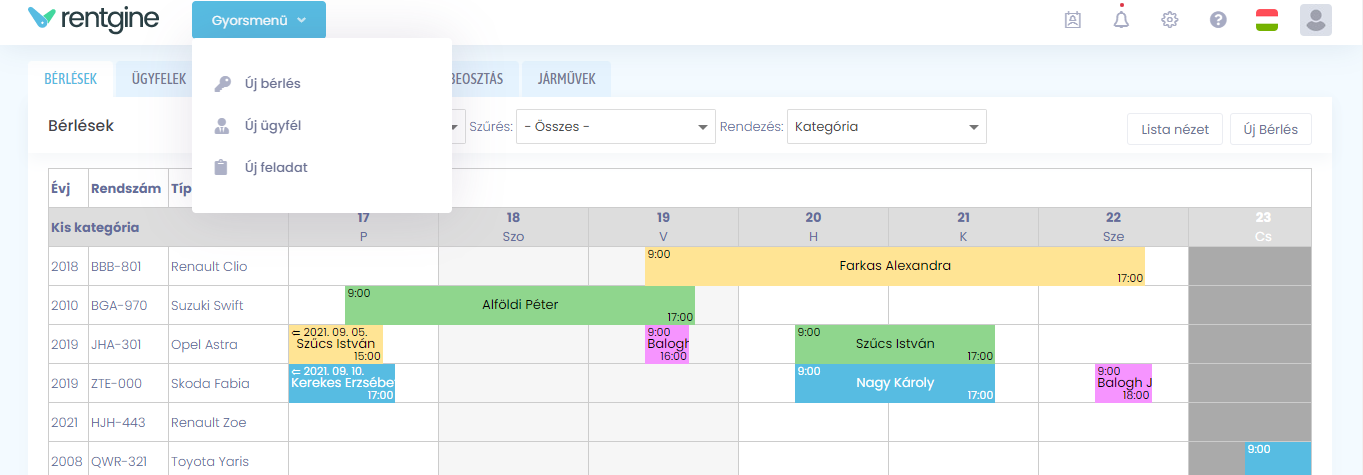The height and width of the screenshot is (475, 1363).
Task: Click the Hungarian flag language icon
Action: (x=1267, y=20)
